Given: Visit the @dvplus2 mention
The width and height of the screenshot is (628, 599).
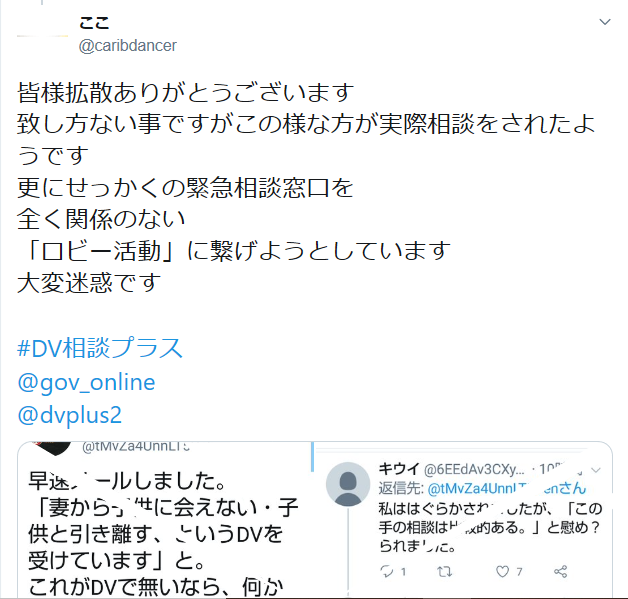Looking at the screenshot, I should click(x=69, y=415).
